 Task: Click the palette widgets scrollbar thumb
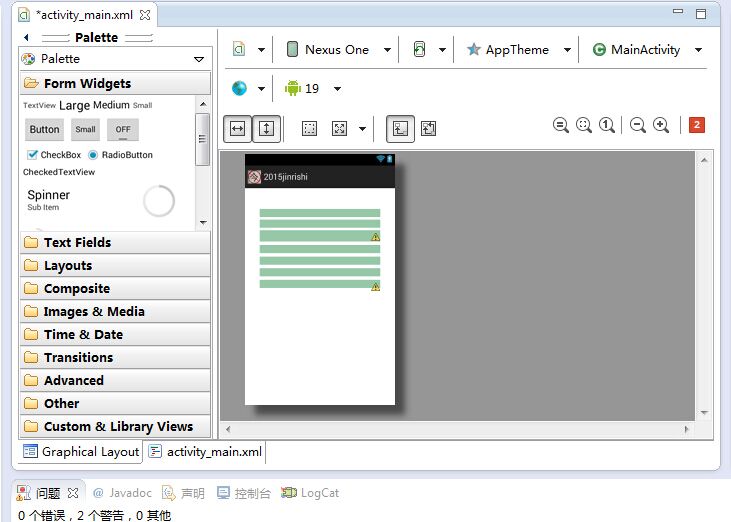point(202,139)
